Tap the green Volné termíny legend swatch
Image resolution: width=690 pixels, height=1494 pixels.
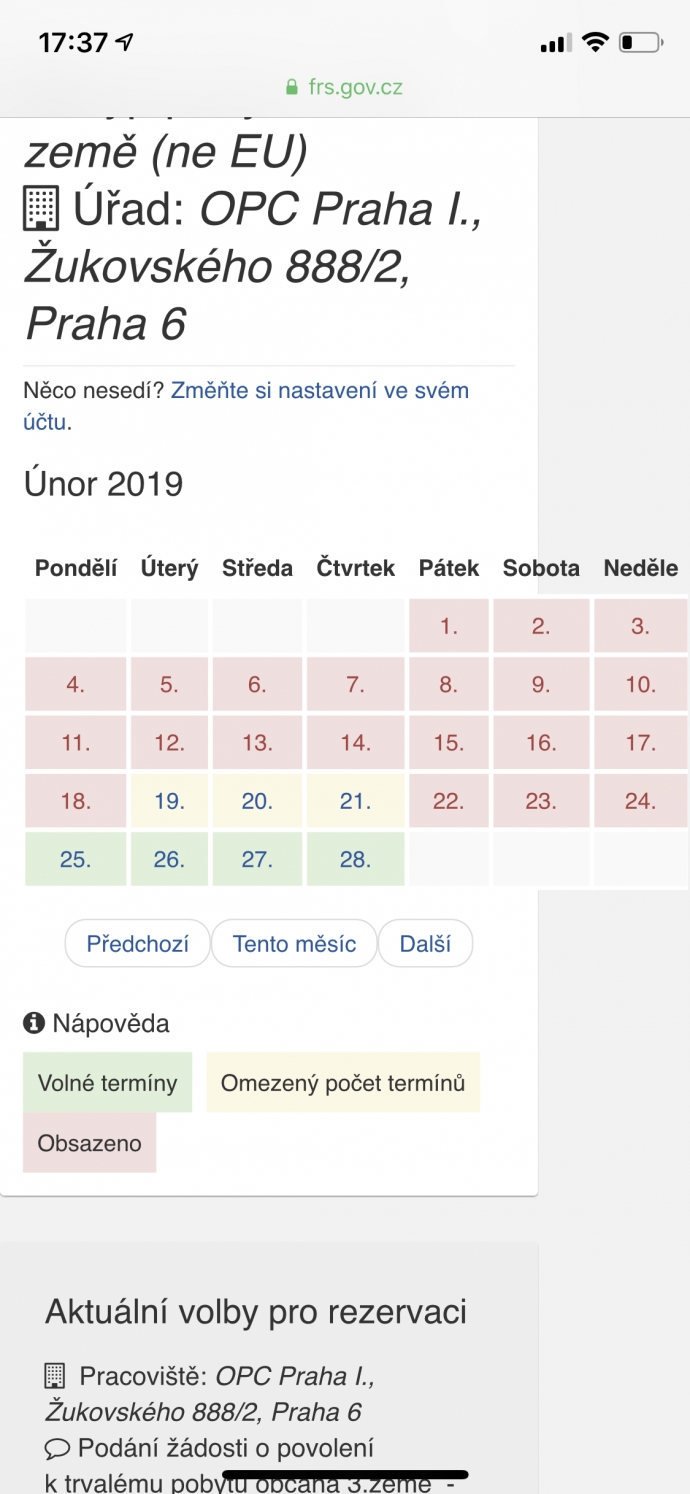click(108, 1083)
